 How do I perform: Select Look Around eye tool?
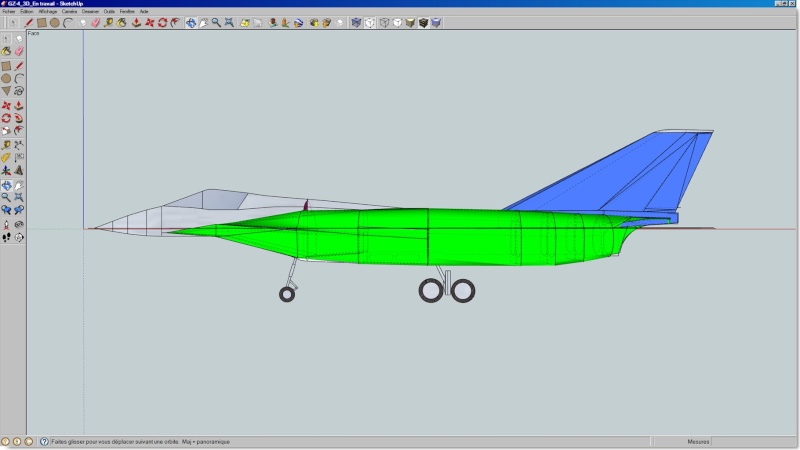click(19, 224)
